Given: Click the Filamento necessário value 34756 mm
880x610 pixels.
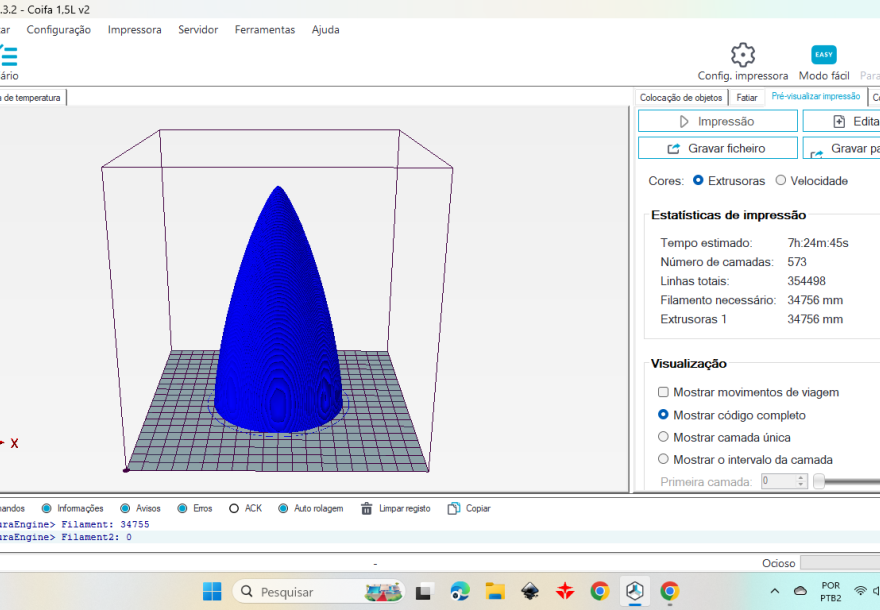Looking at the screenshot, I should tap(815, 300).
